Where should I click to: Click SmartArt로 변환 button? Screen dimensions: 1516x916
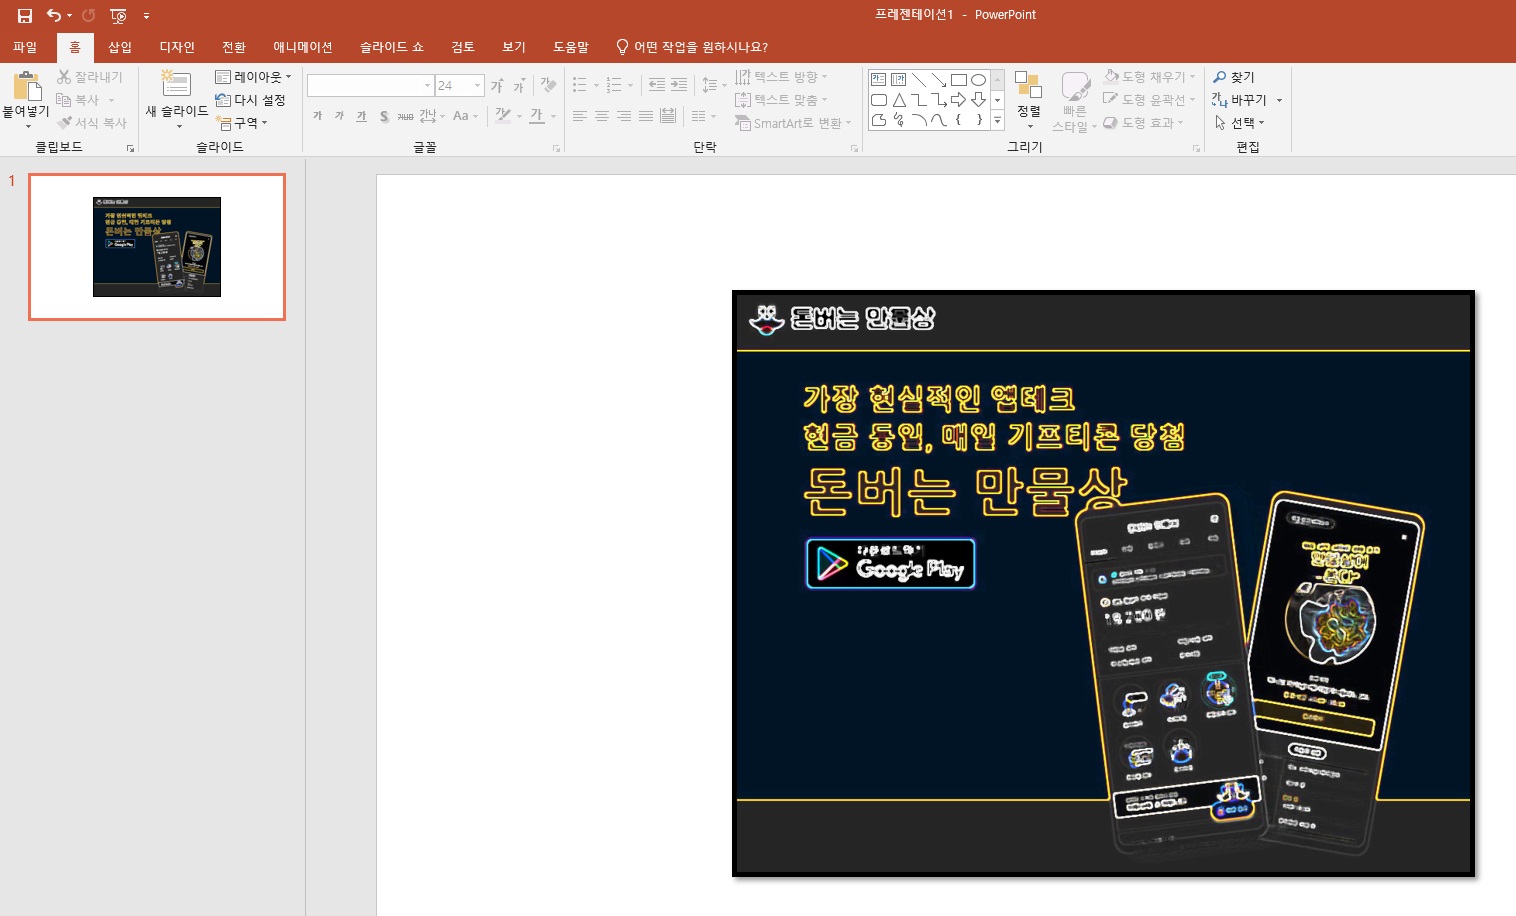[793, 123]
